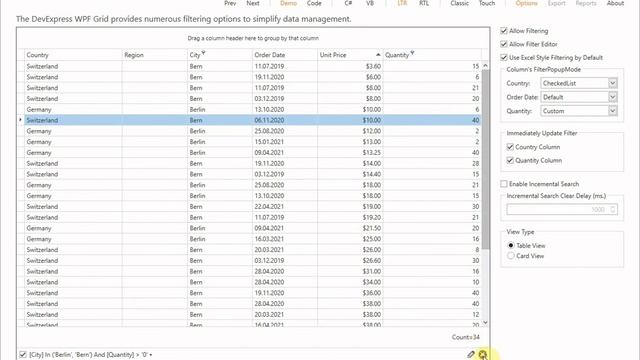This screenshot has width=640, height=360.
Task: Open filter editor with pencil icon
Action: [471, 354]
